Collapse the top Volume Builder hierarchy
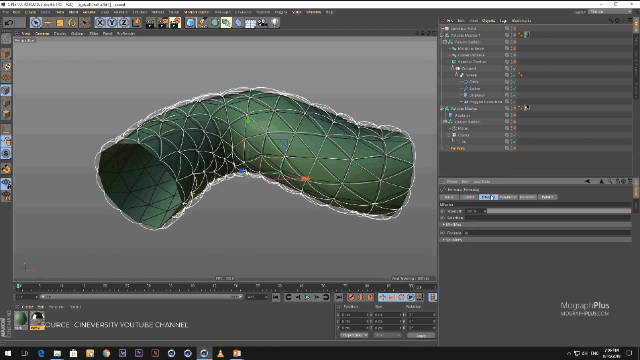The width and height of the screenshot is (640, 360). [x=445, y=42]
